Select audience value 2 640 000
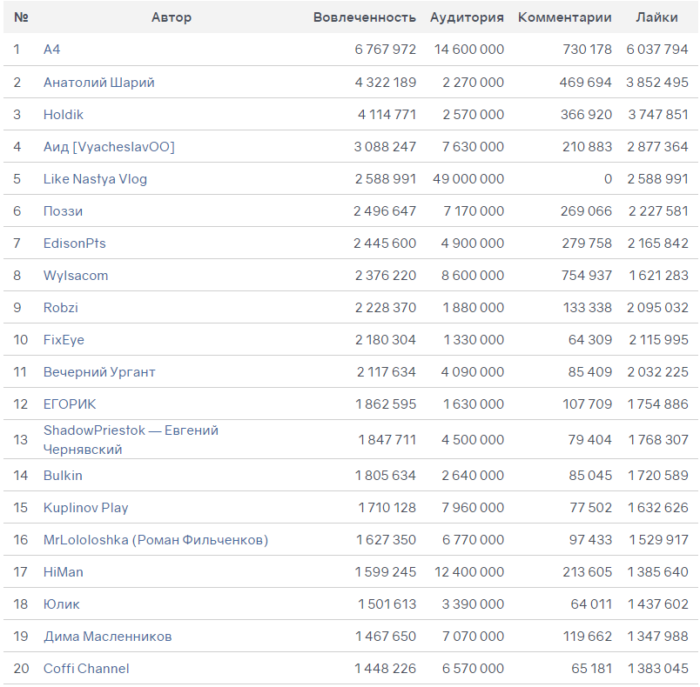The width and height of the screenshot is (700, 687). [x=473, y=475]
